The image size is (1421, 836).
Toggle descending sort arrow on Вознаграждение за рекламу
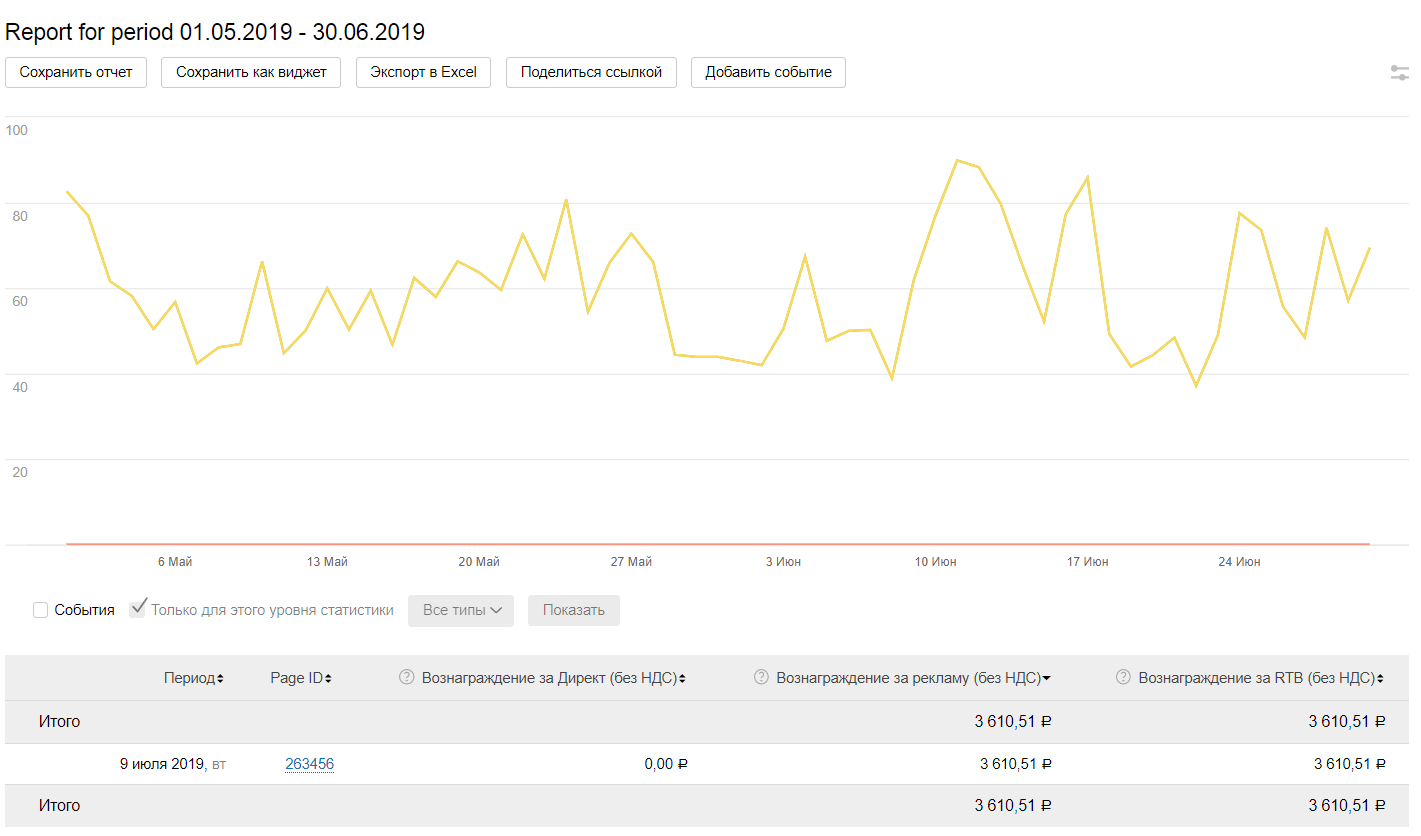1046,679
